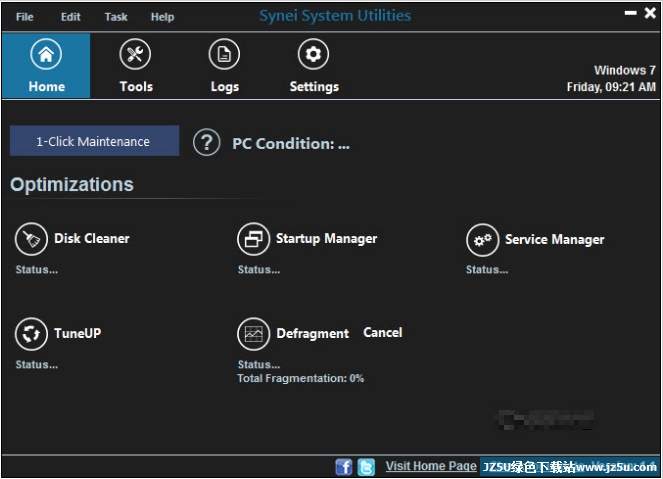Click the Service Manager gears icon
Screen dimensions: 663x479
482,240
